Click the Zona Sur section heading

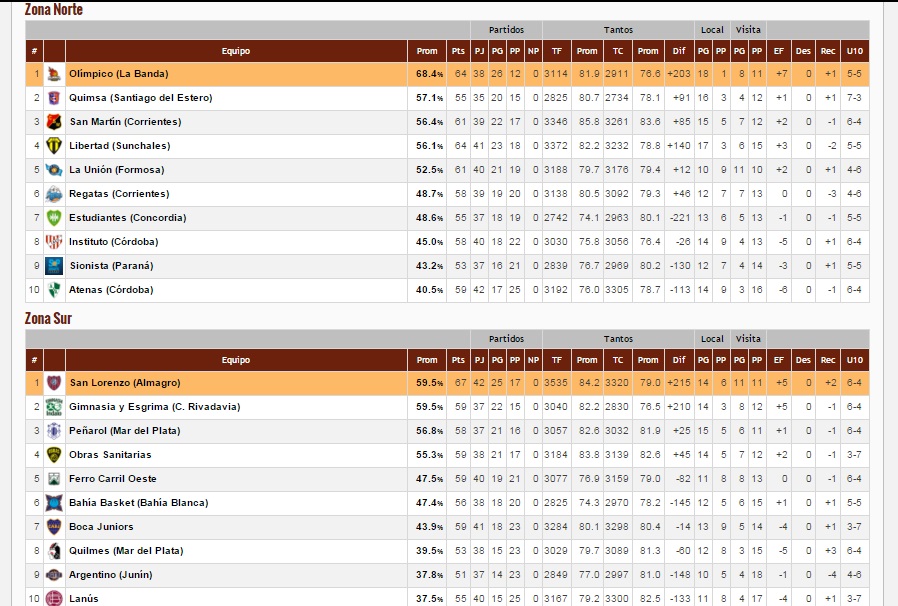(48, 319)
